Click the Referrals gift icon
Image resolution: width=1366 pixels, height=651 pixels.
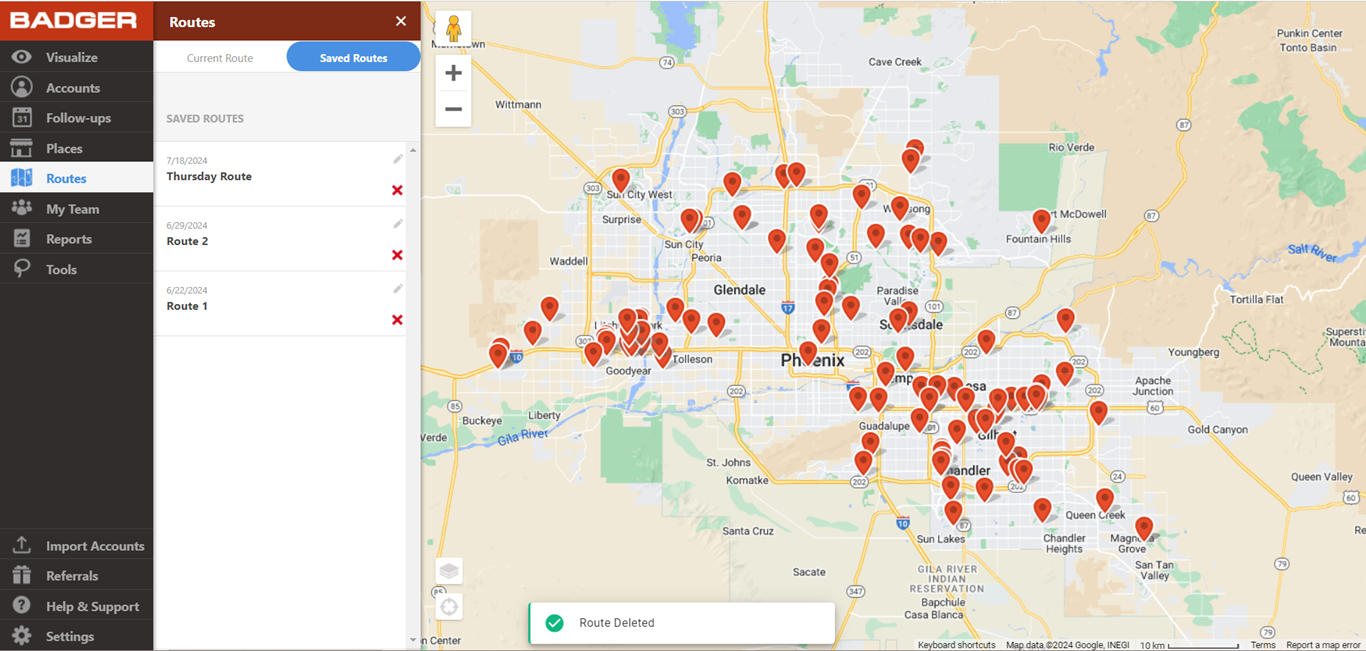22,576
